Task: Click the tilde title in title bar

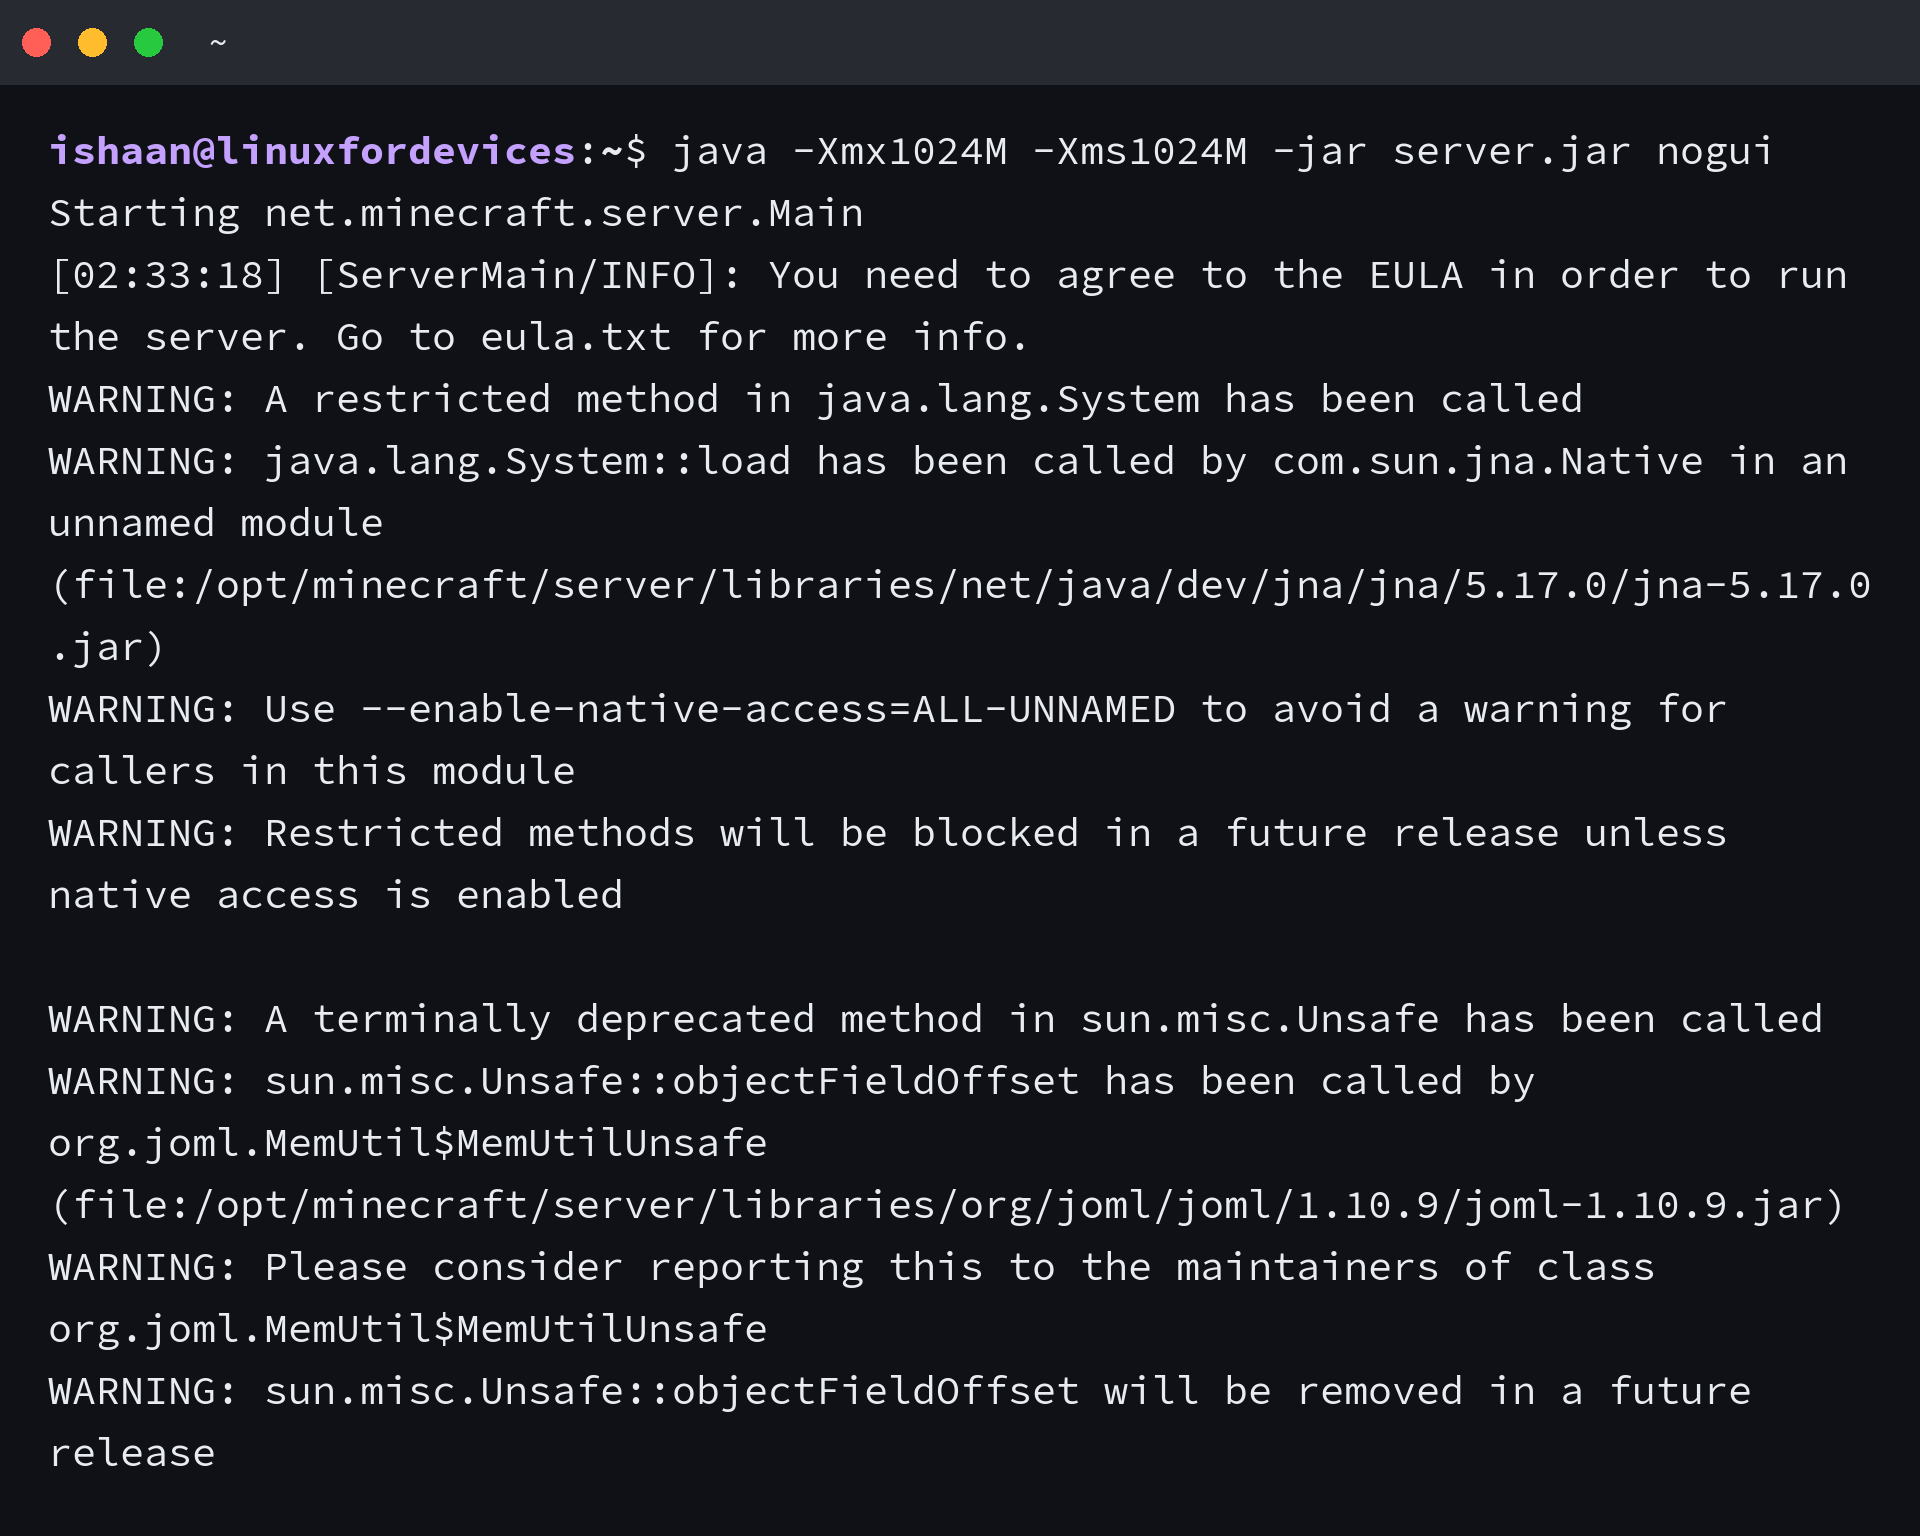Action: point(218,43)
